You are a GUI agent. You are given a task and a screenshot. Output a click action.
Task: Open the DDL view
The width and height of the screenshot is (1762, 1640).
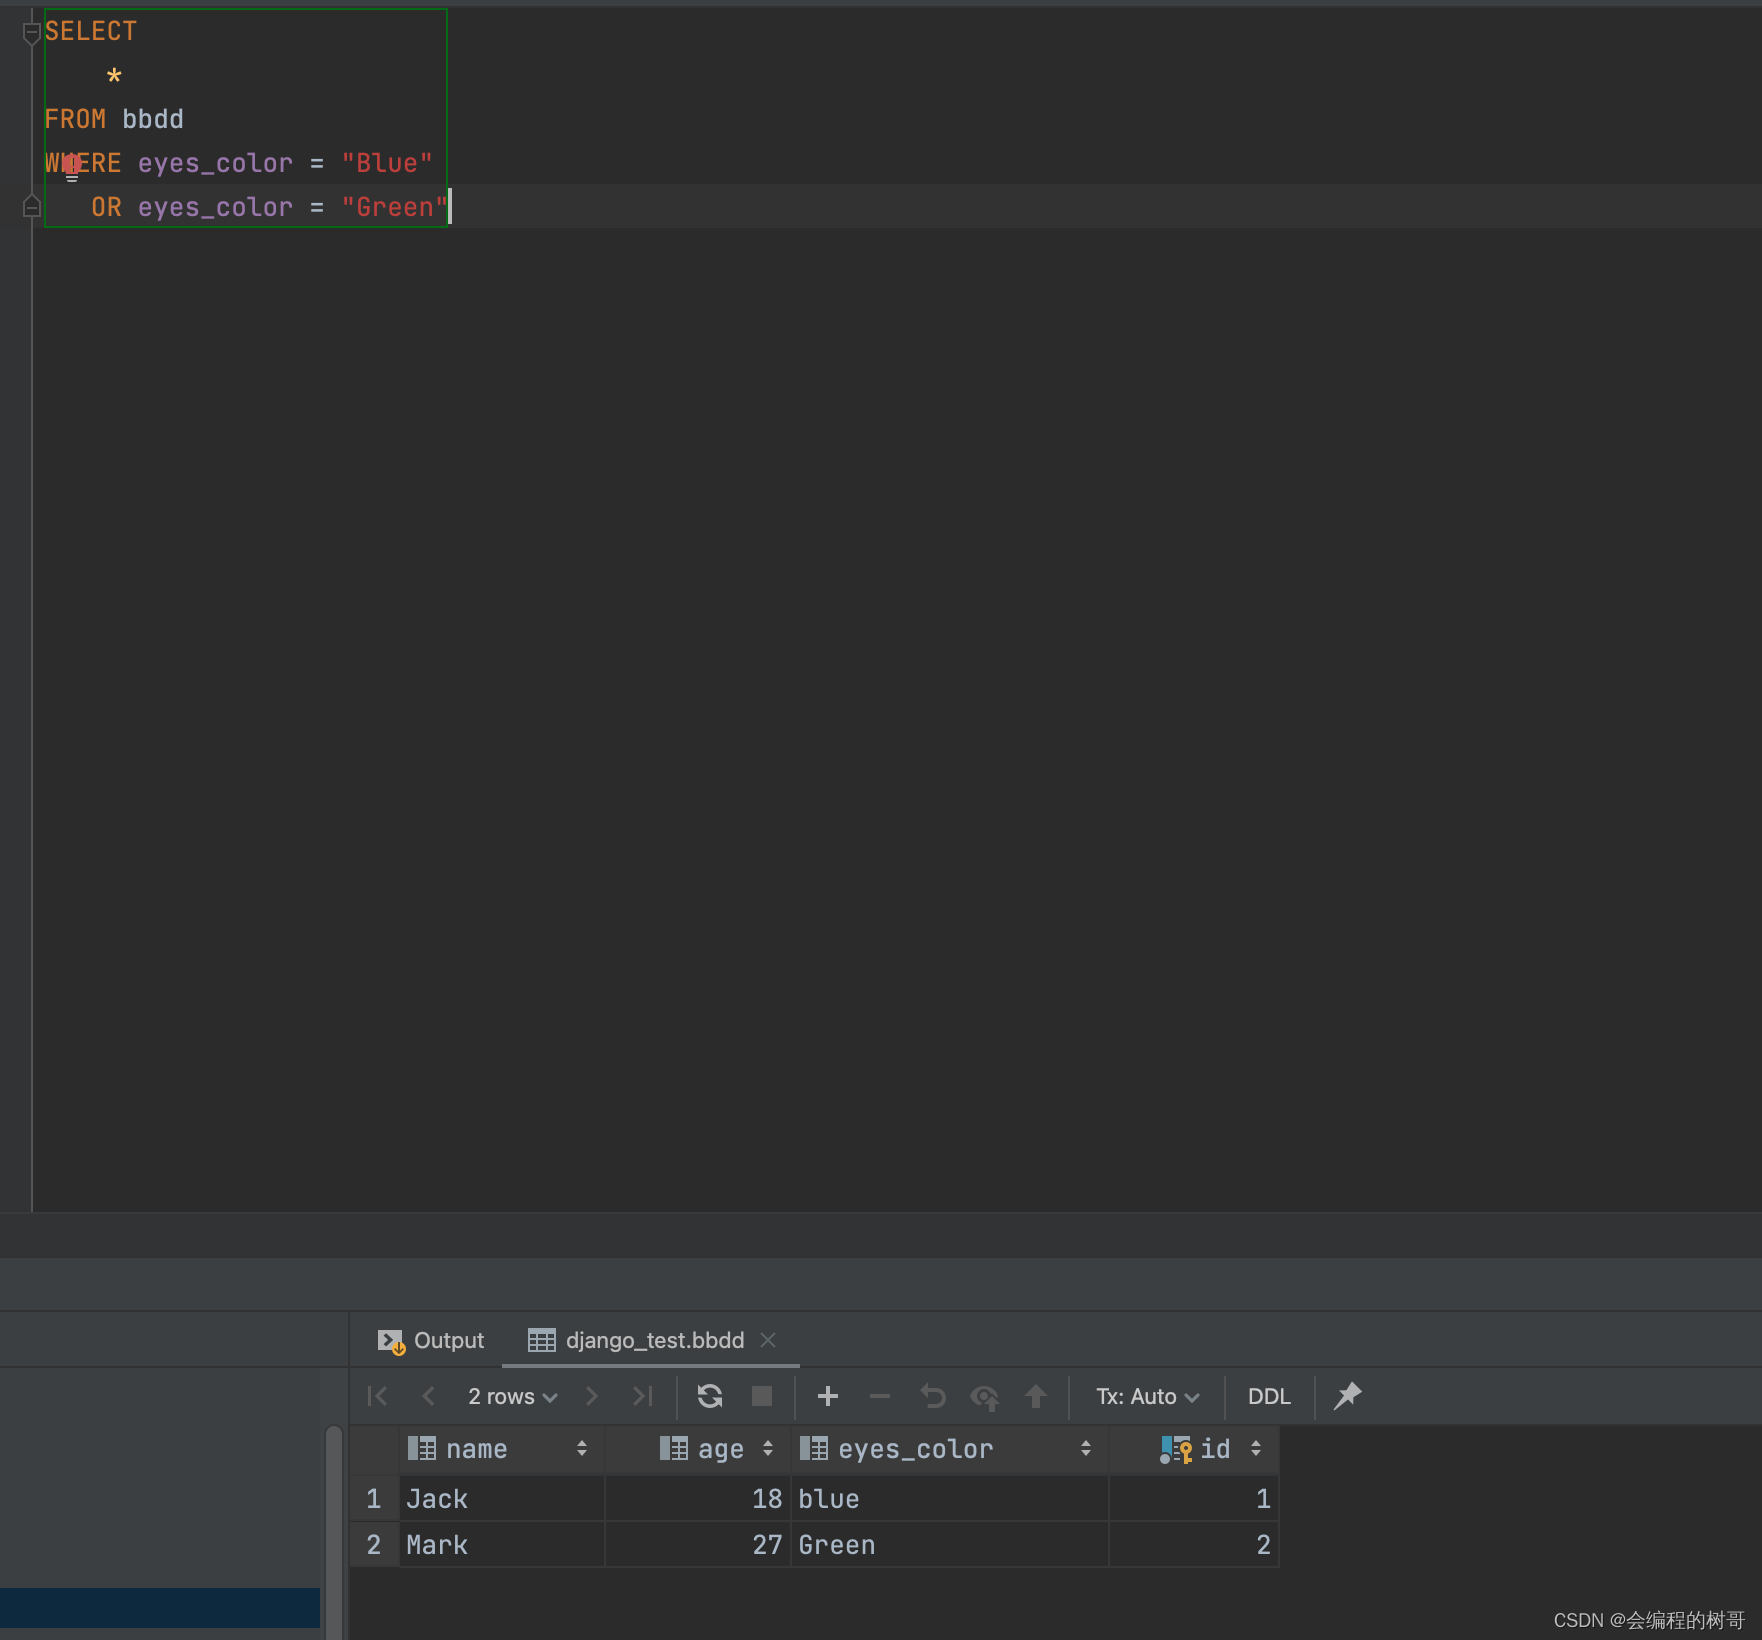pos(1269,1396)
